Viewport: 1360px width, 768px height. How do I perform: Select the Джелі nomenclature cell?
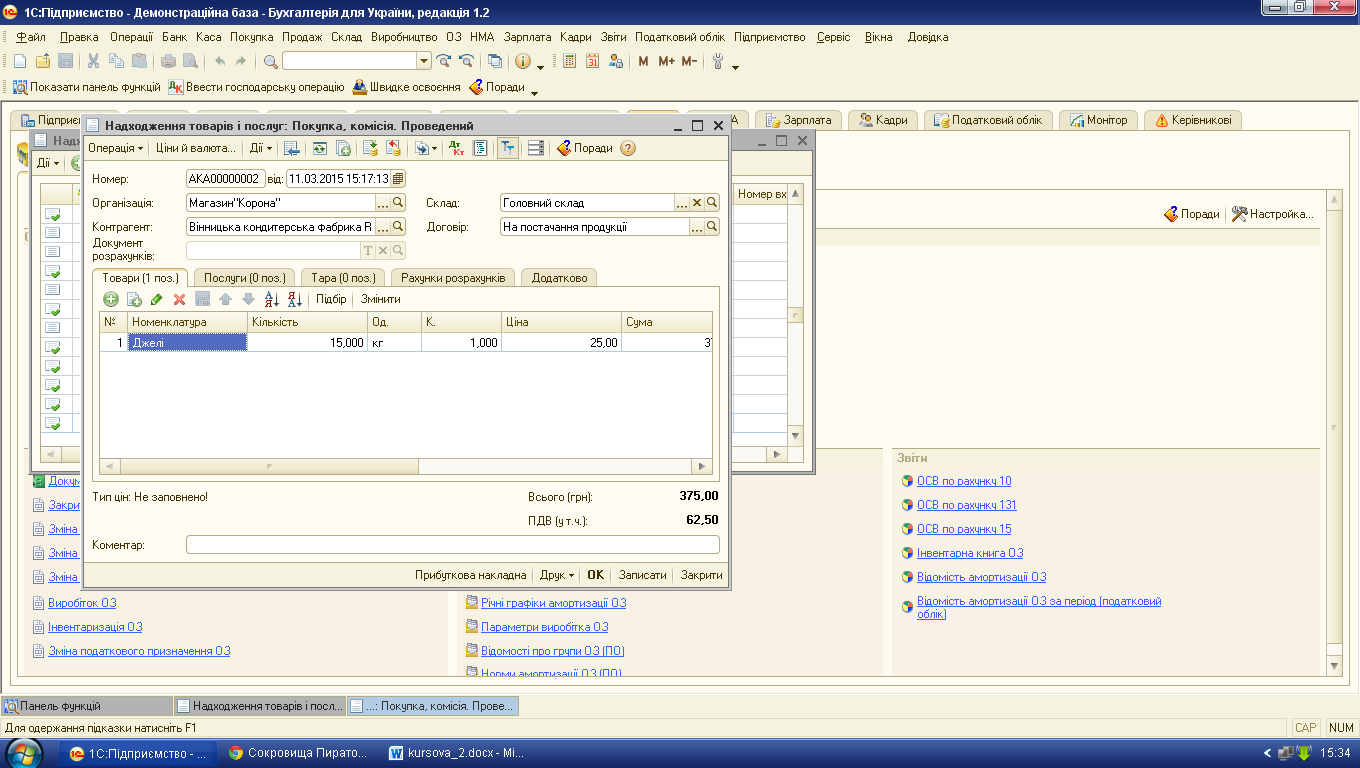[x=188, y=343]
